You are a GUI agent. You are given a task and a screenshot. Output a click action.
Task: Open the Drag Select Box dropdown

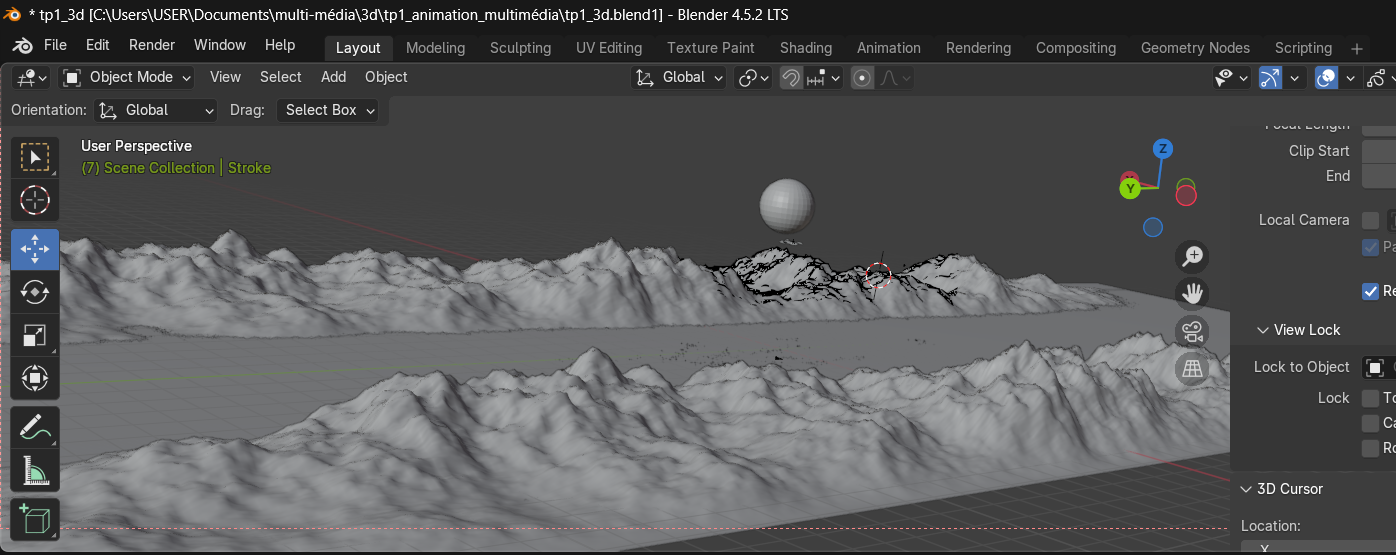(x=330, y=110)
